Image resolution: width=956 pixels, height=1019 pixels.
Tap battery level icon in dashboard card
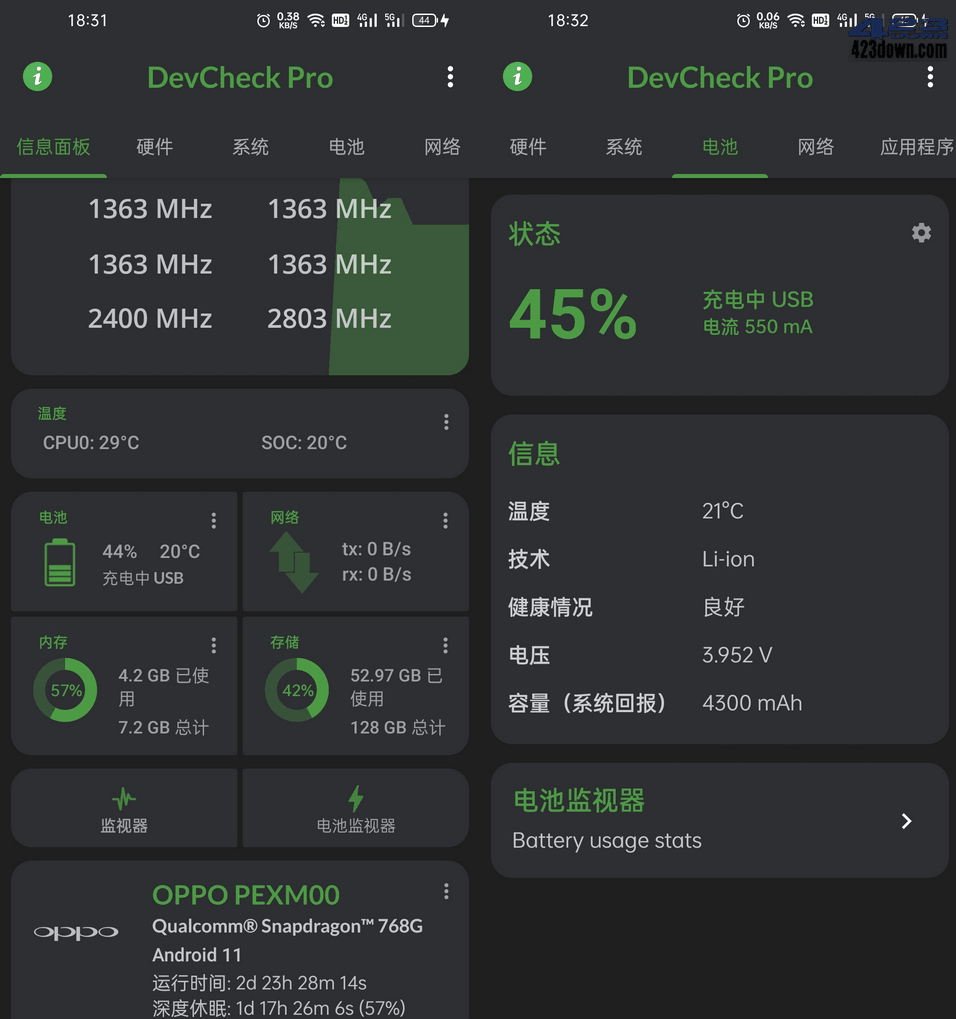tap(59, 562)
